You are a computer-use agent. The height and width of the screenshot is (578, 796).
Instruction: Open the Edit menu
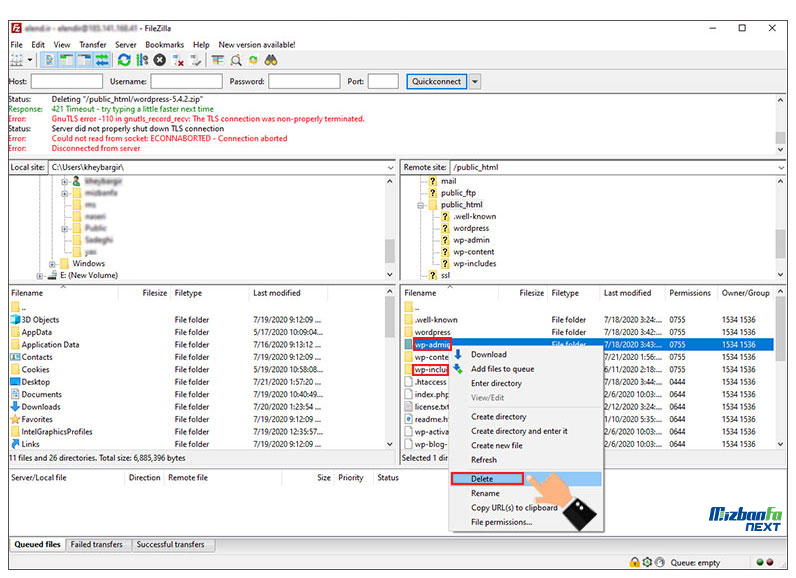pyautogui.click(x=38, y=45)
